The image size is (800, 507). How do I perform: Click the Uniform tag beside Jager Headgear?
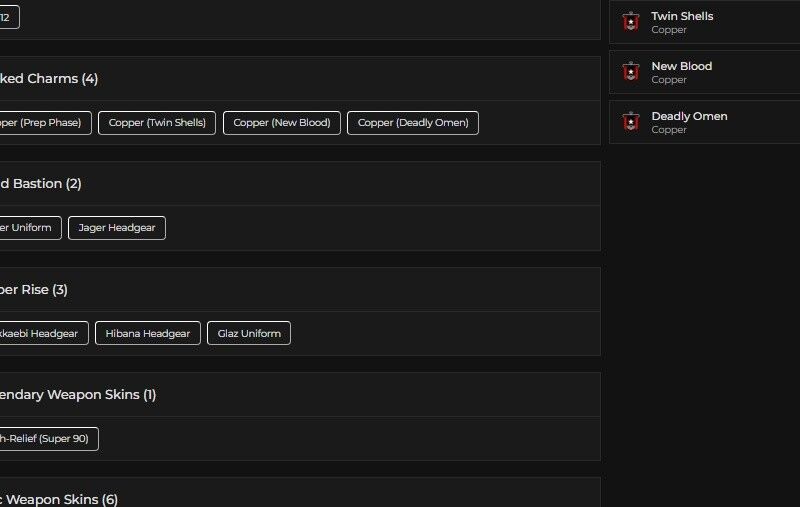click(28, 228)
